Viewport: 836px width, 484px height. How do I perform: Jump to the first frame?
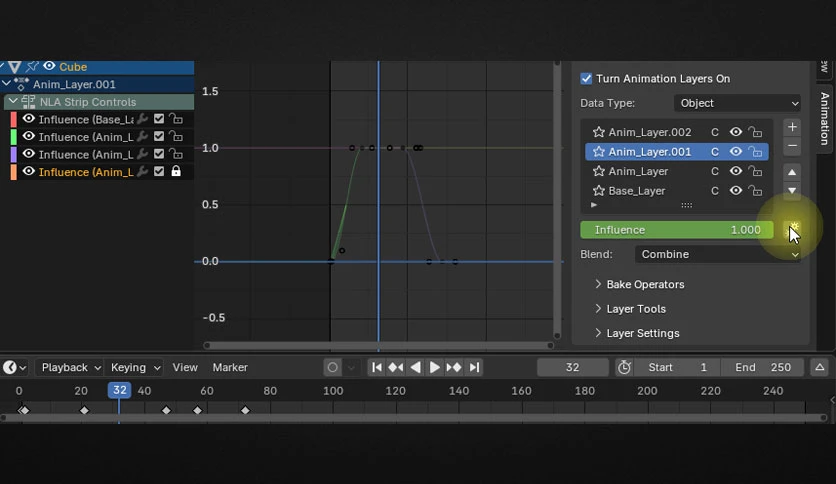click(x=376, y=367)
